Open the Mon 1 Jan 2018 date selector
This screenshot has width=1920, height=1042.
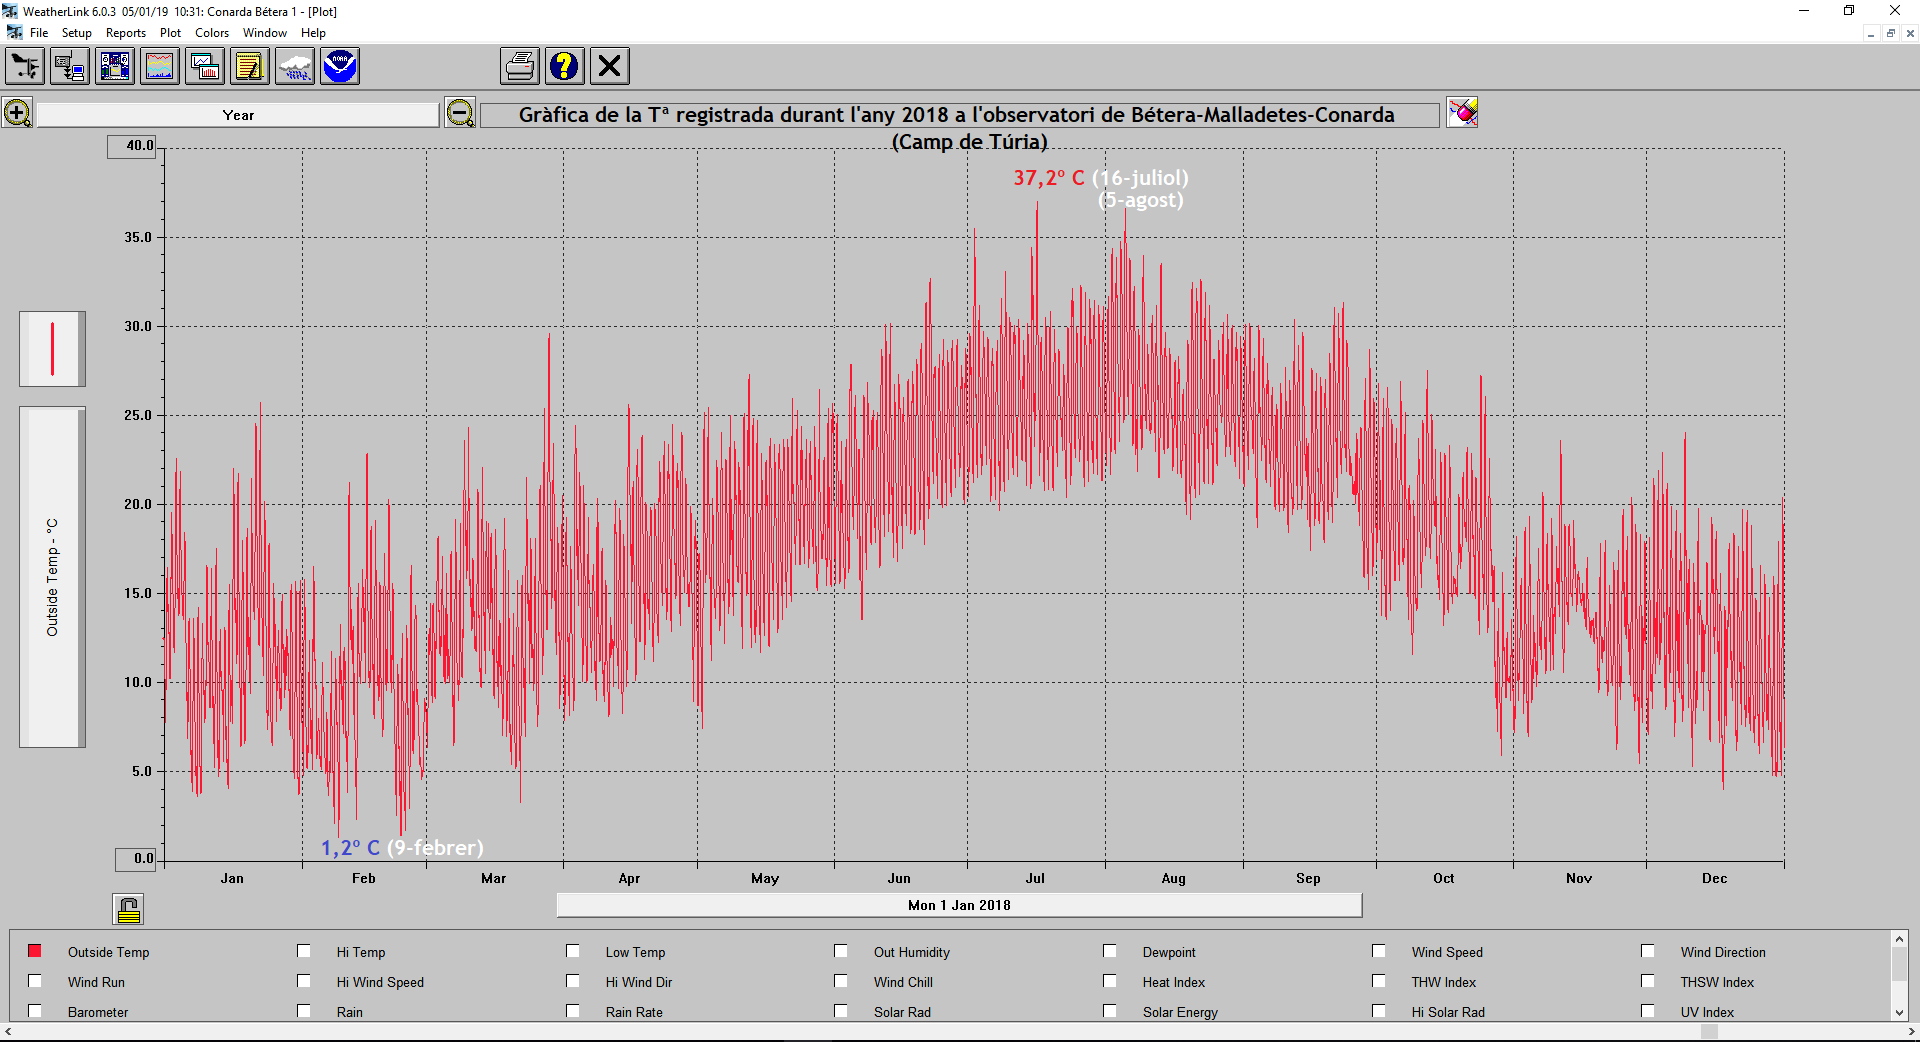pos(959,905)
